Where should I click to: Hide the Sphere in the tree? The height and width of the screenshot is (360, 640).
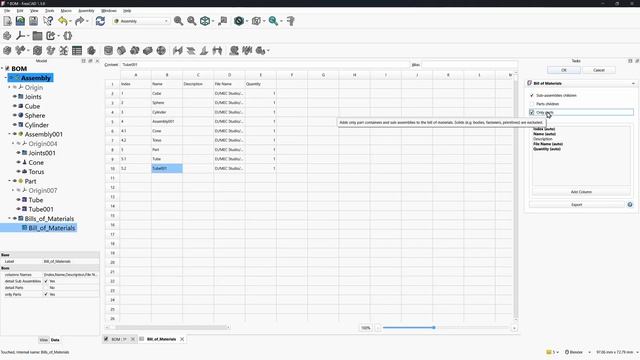coord(15,116)
